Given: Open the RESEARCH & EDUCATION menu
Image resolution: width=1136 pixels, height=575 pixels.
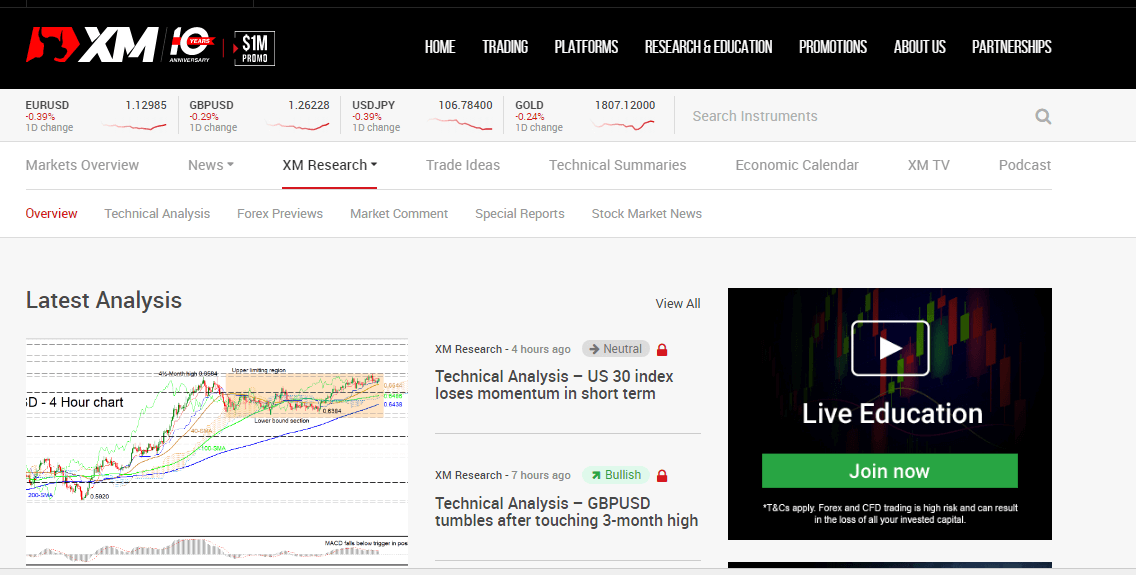Looking at the screenshot, I should click(x=709, y=47).
